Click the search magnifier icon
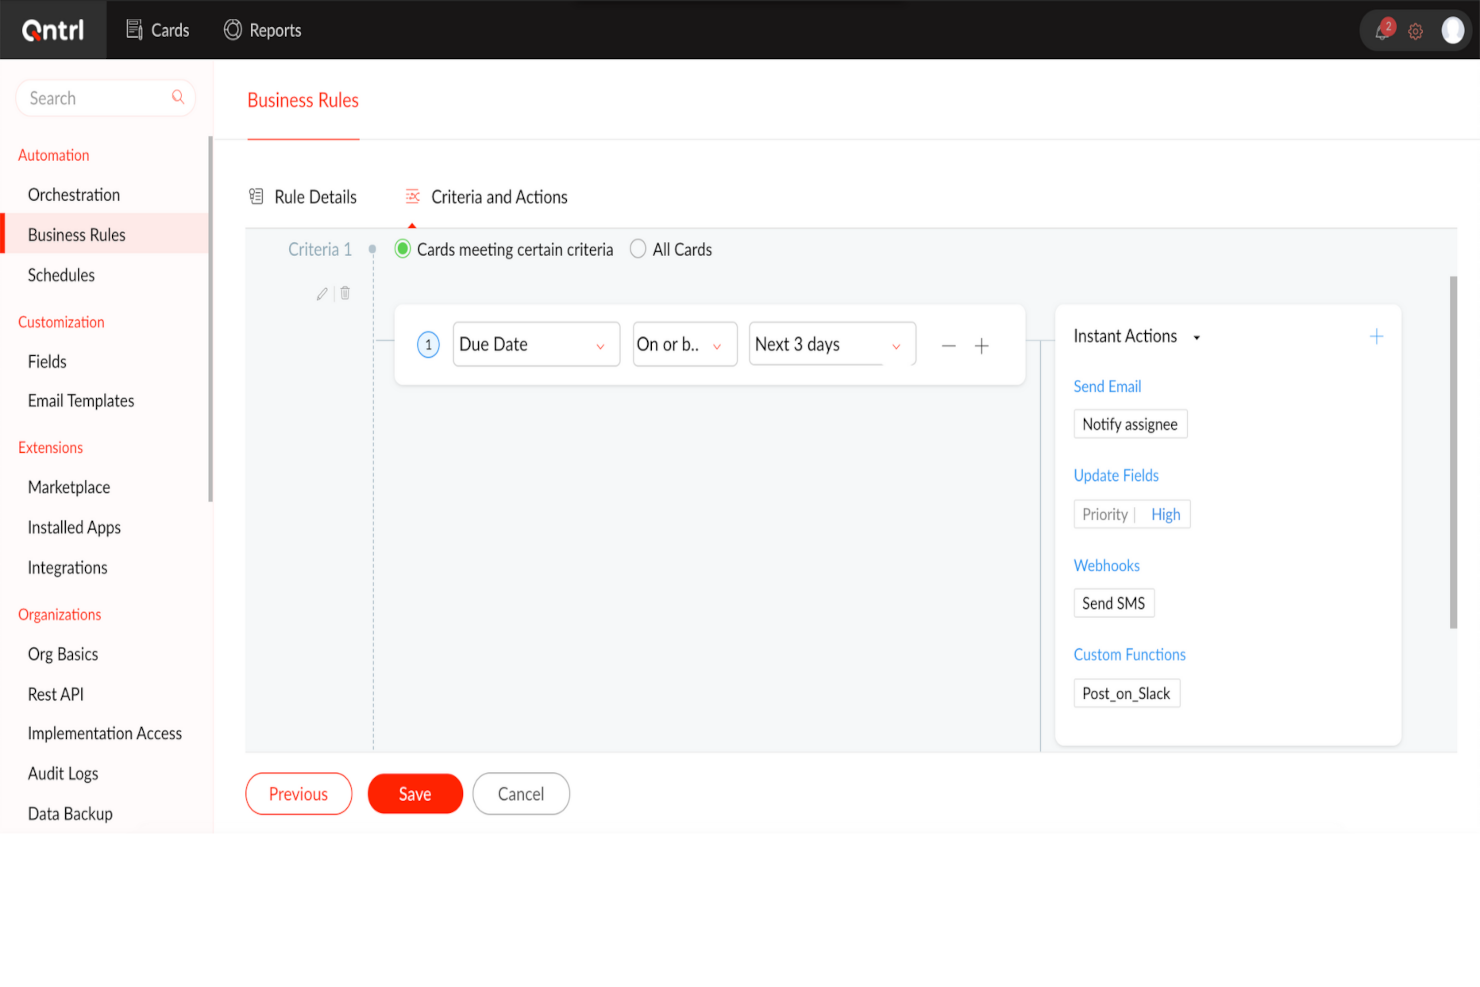The height and width of the screenshot is (987, 1480). [x=178, y=97]
